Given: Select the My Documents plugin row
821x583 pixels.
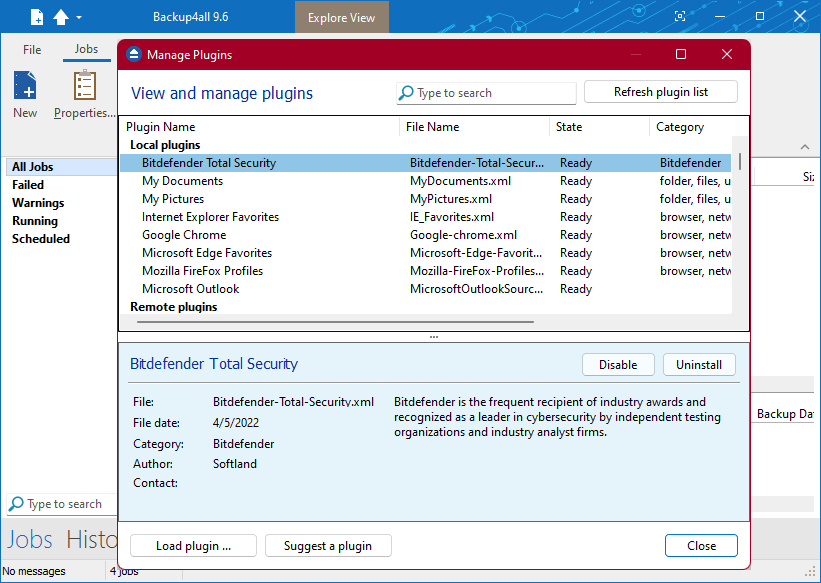Looking at the screenshot, I should [x=426, y=181].
